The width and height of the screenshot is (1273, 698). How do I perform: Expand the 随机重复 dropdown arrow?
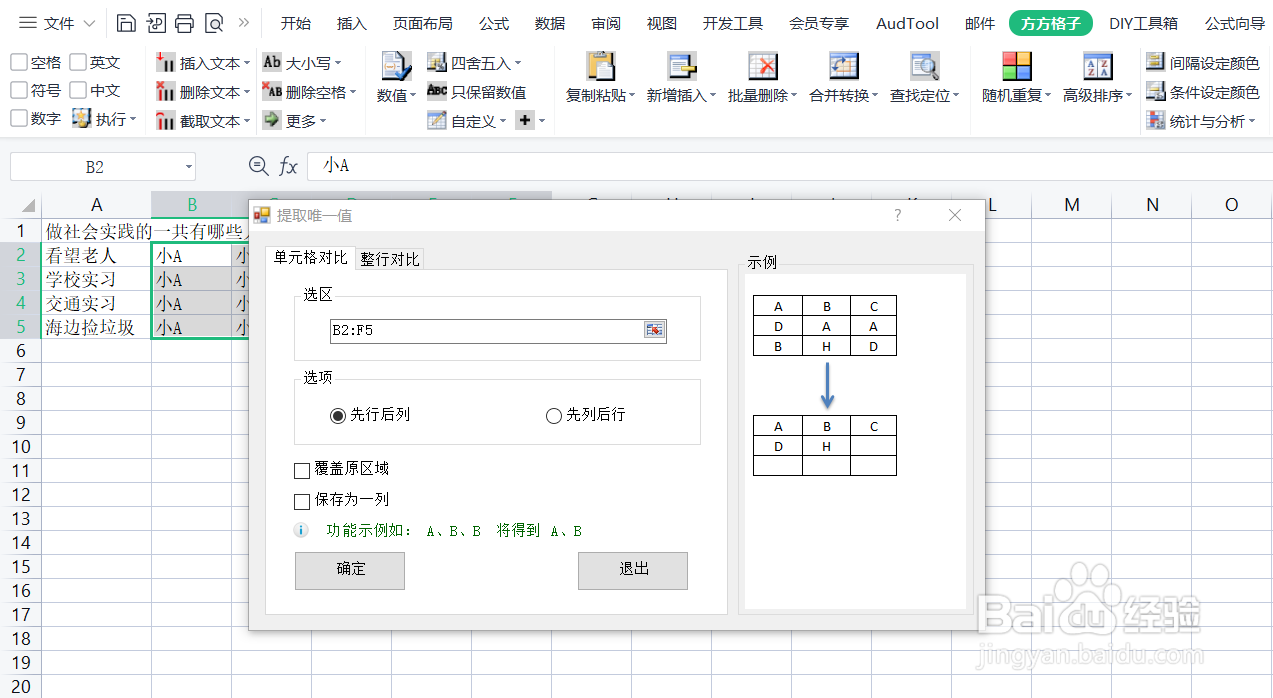[x=1048, y=97]
